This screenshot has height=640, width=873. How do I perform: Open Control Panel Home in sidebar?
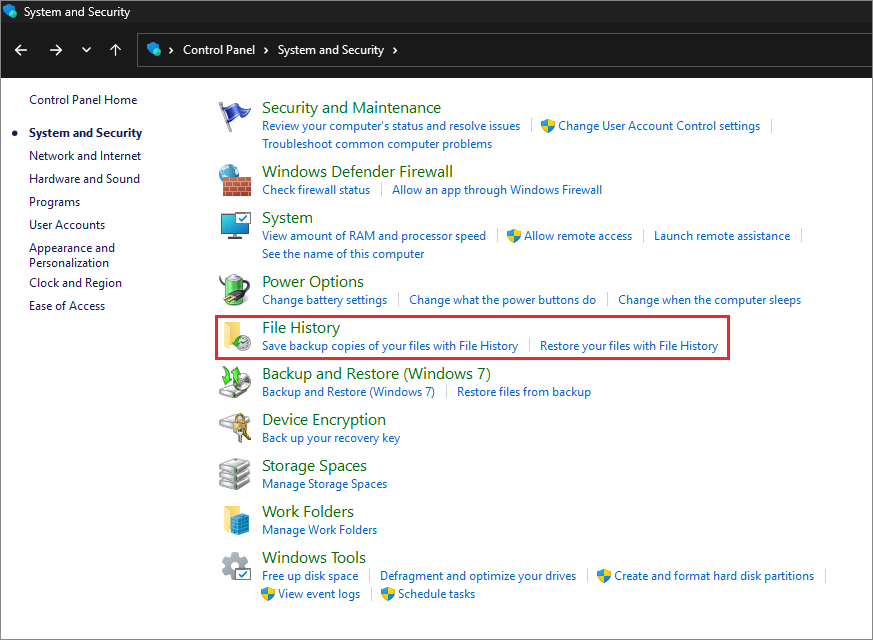pos(83,100)
